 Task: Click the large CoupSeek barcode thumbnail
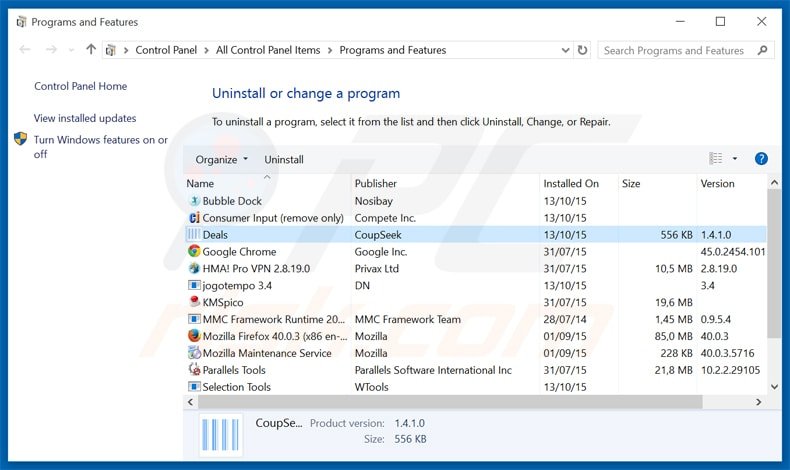tap(221, 434)
